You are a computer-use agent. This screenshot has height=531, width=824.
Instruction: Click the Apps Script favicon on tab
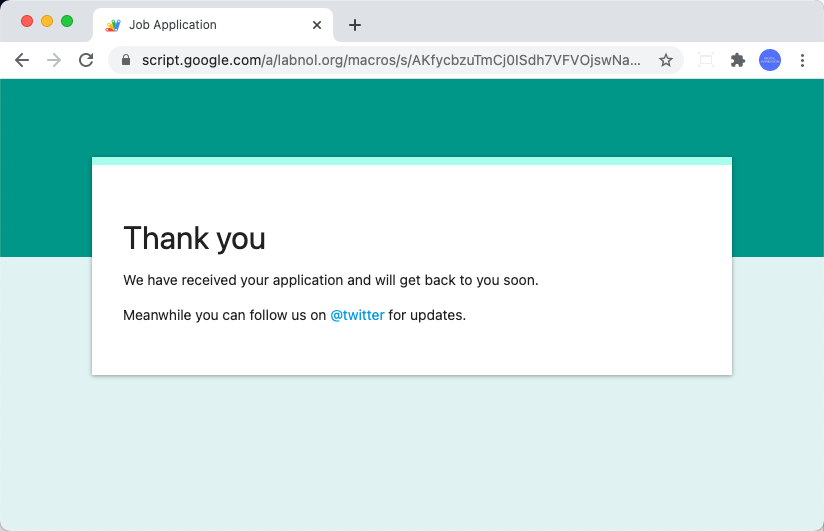[x=113, y=25]
